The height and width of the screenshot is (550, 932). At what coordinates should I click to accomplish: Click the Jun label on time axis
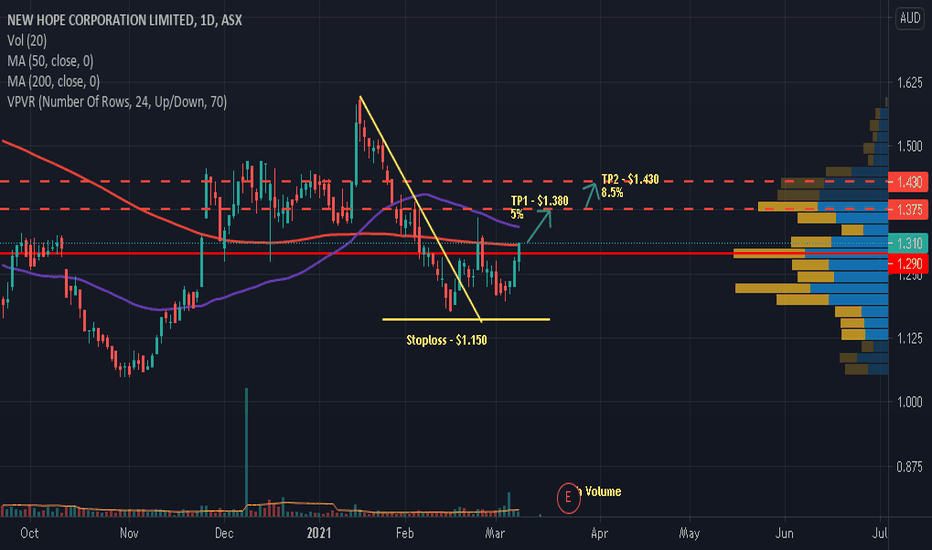pos(785,533)
